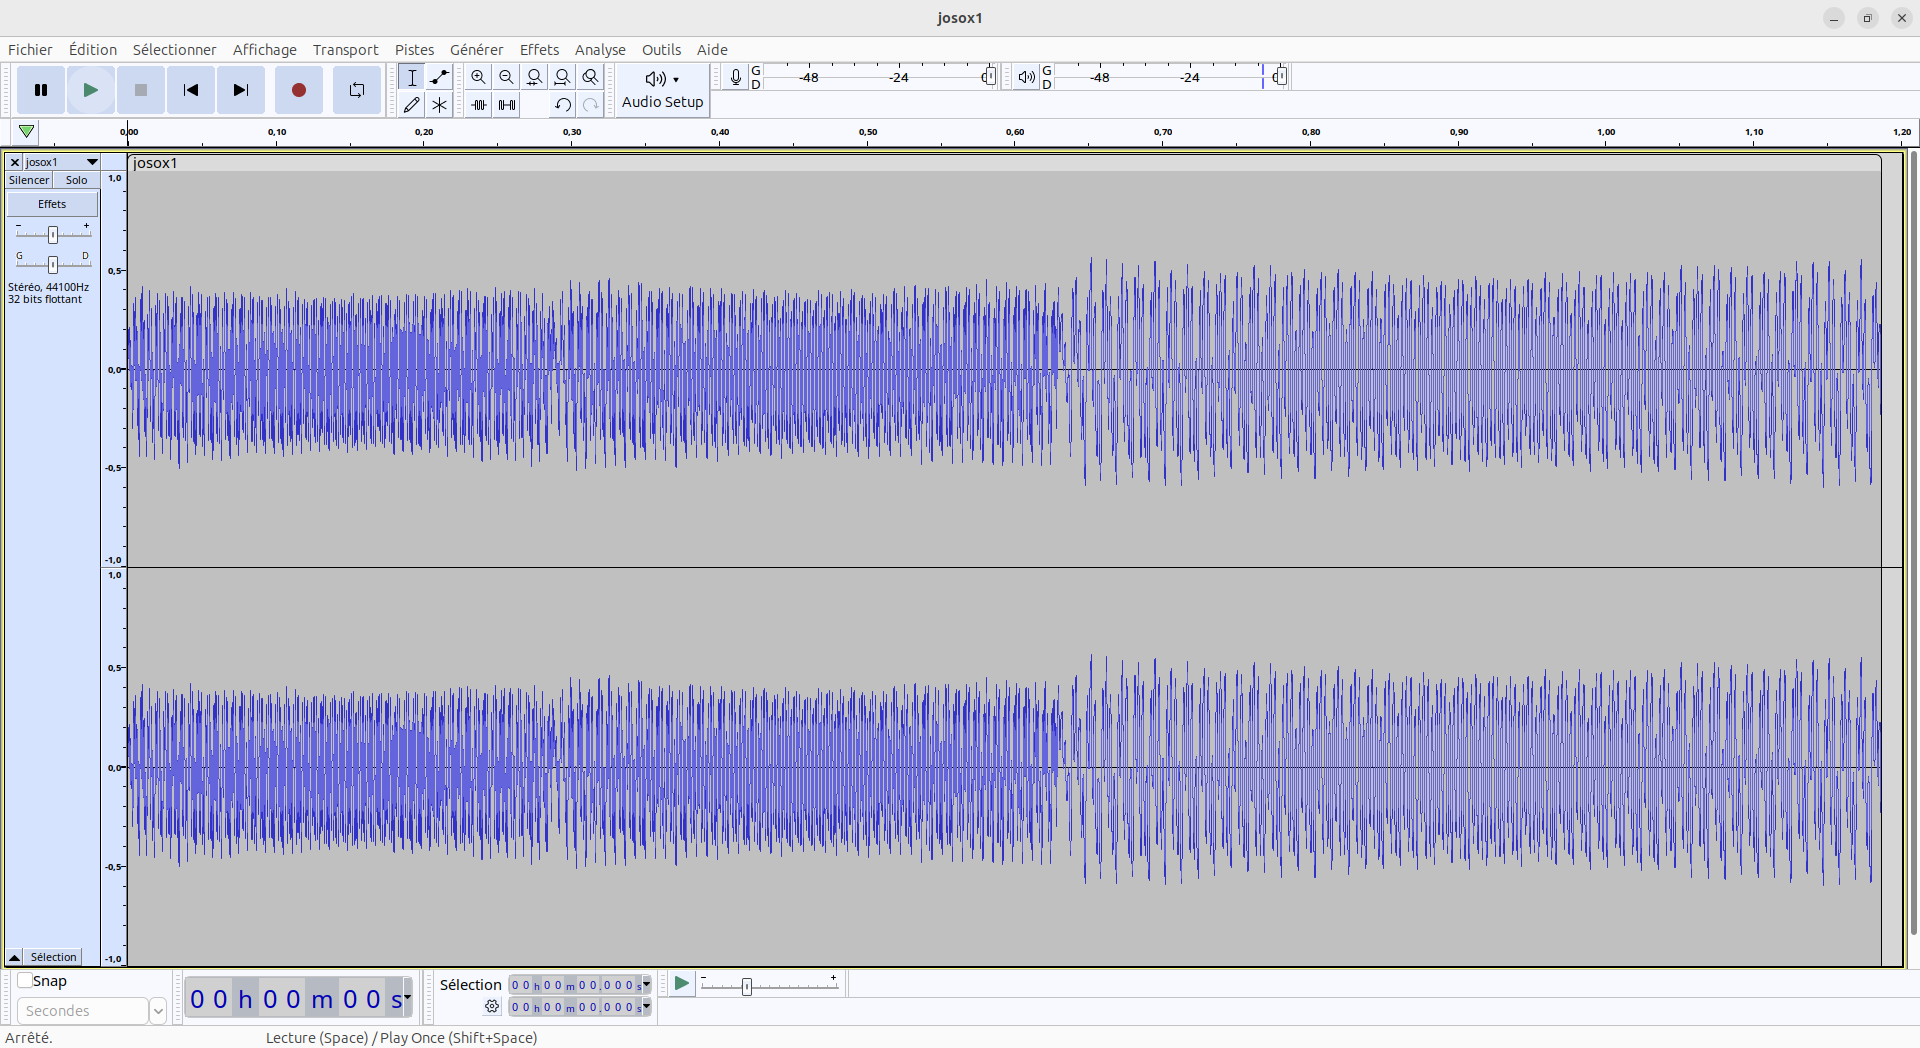Mute track with Silencer button

29,180
